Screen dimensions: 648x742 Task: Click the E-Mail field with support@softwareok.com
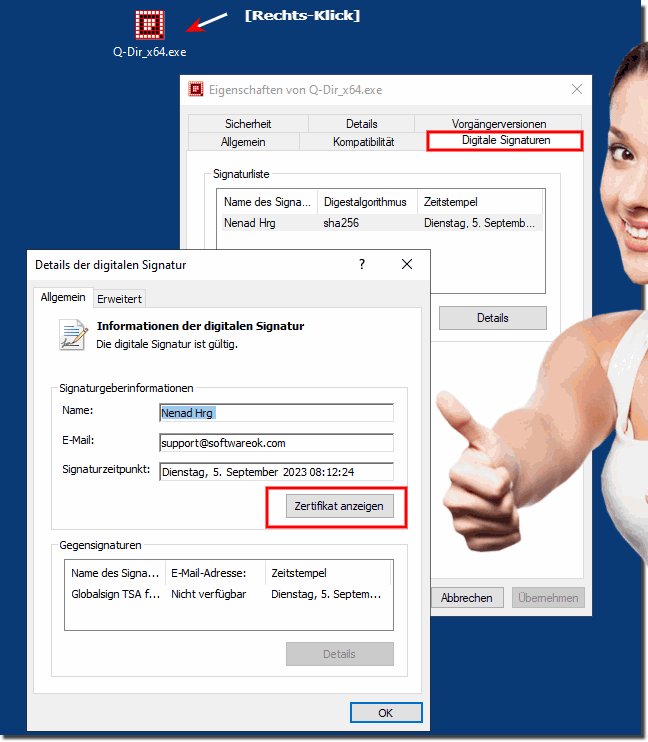click(x=276, y=443)
